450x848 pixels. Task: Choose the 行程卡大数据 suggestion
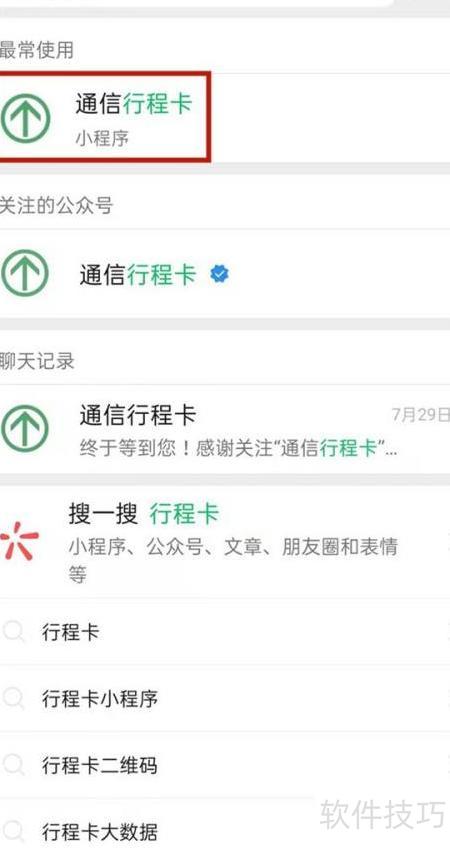coord(225,825)
